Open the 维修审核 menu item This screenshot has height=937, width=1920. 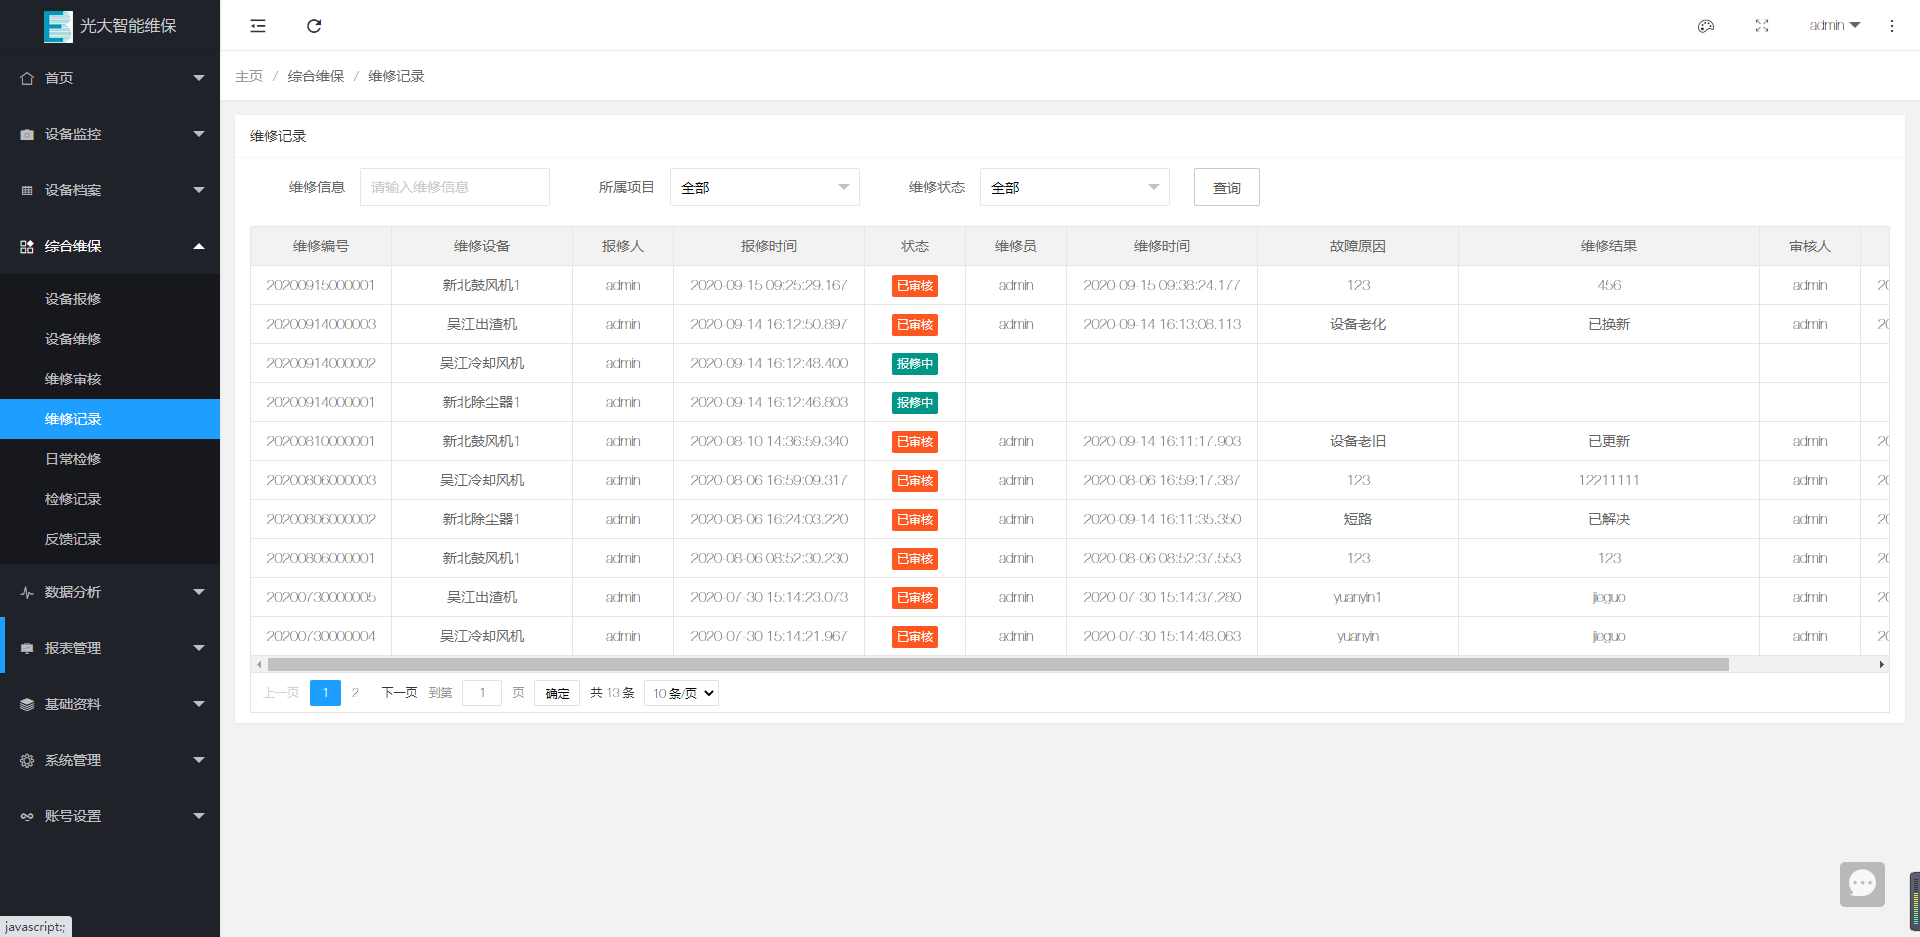[110, 379]
